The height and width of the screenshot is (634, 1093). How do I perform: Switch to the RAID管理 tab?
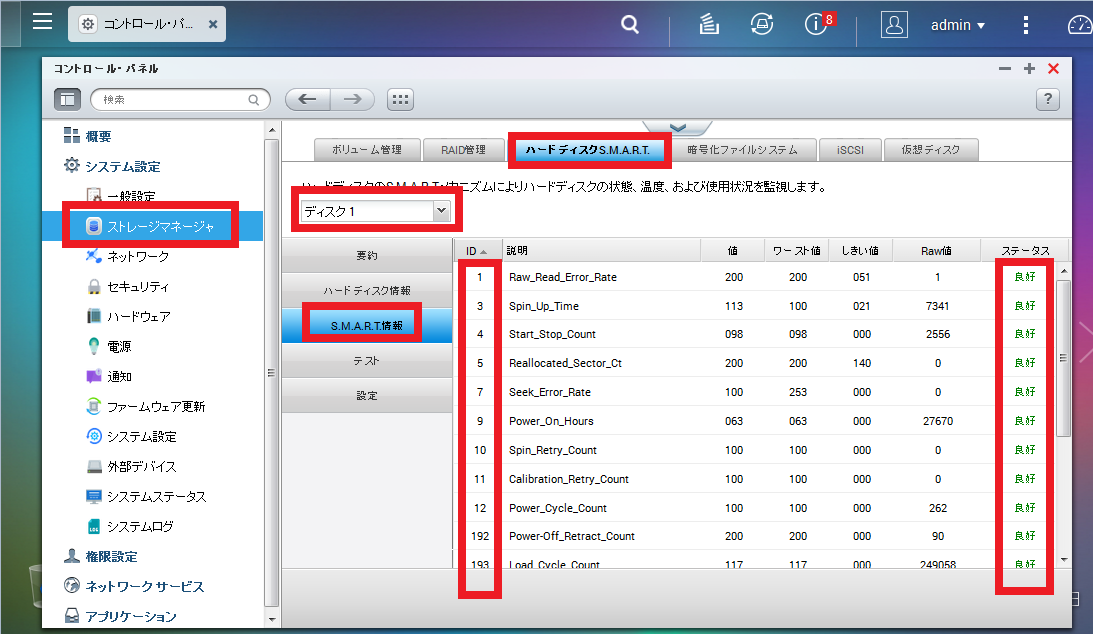[462, 150]
